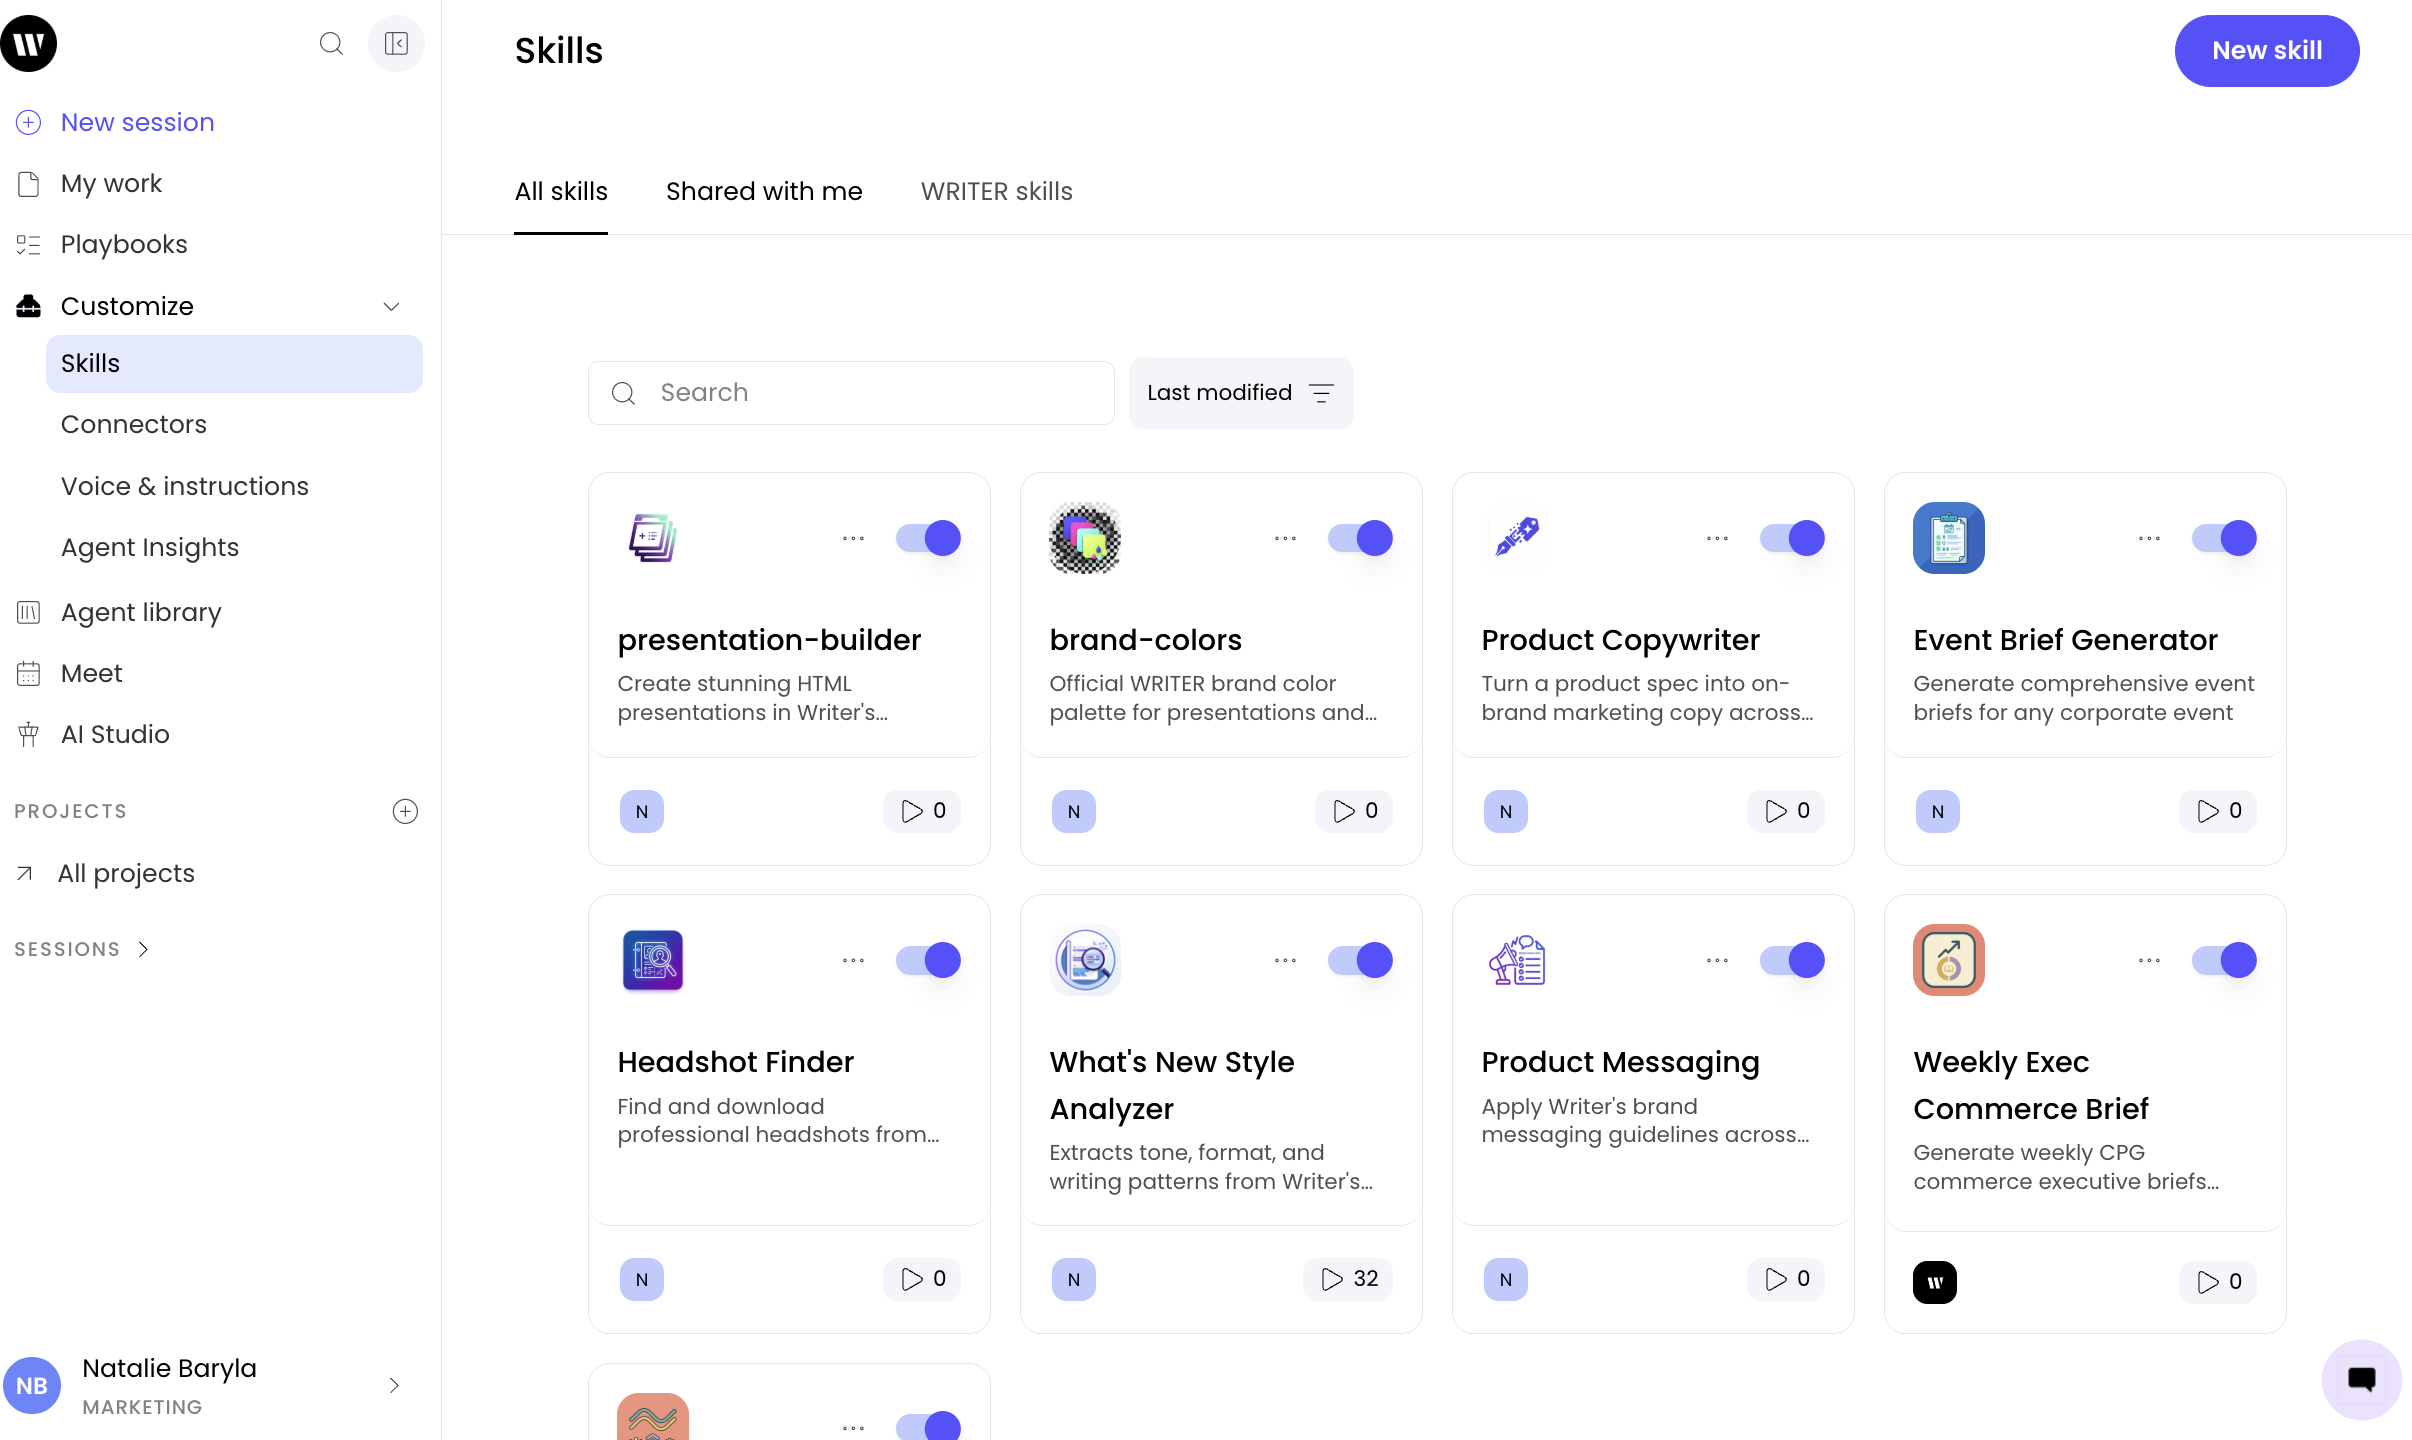The width and height of the screenshot is (2412, 1440).
Task: Click run count on presentation-builder card
Action: [922, 811]
